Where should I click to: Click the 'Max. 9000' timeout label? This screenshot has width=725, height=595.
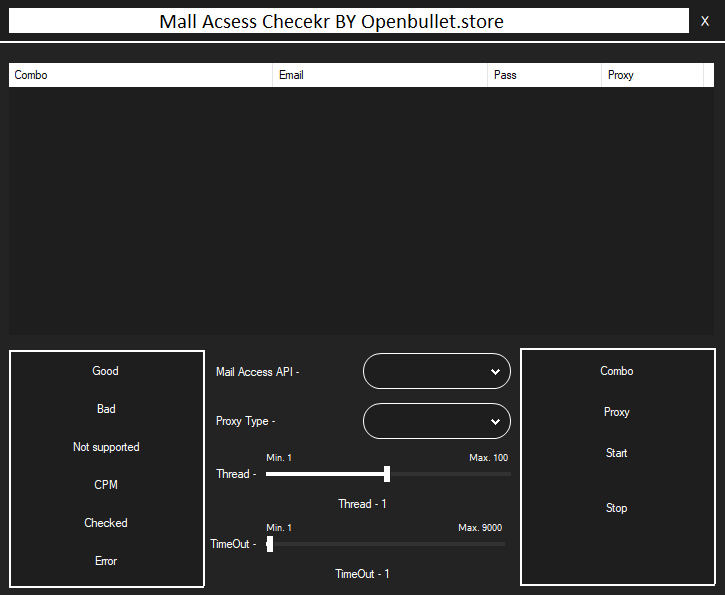click(480, 528)
